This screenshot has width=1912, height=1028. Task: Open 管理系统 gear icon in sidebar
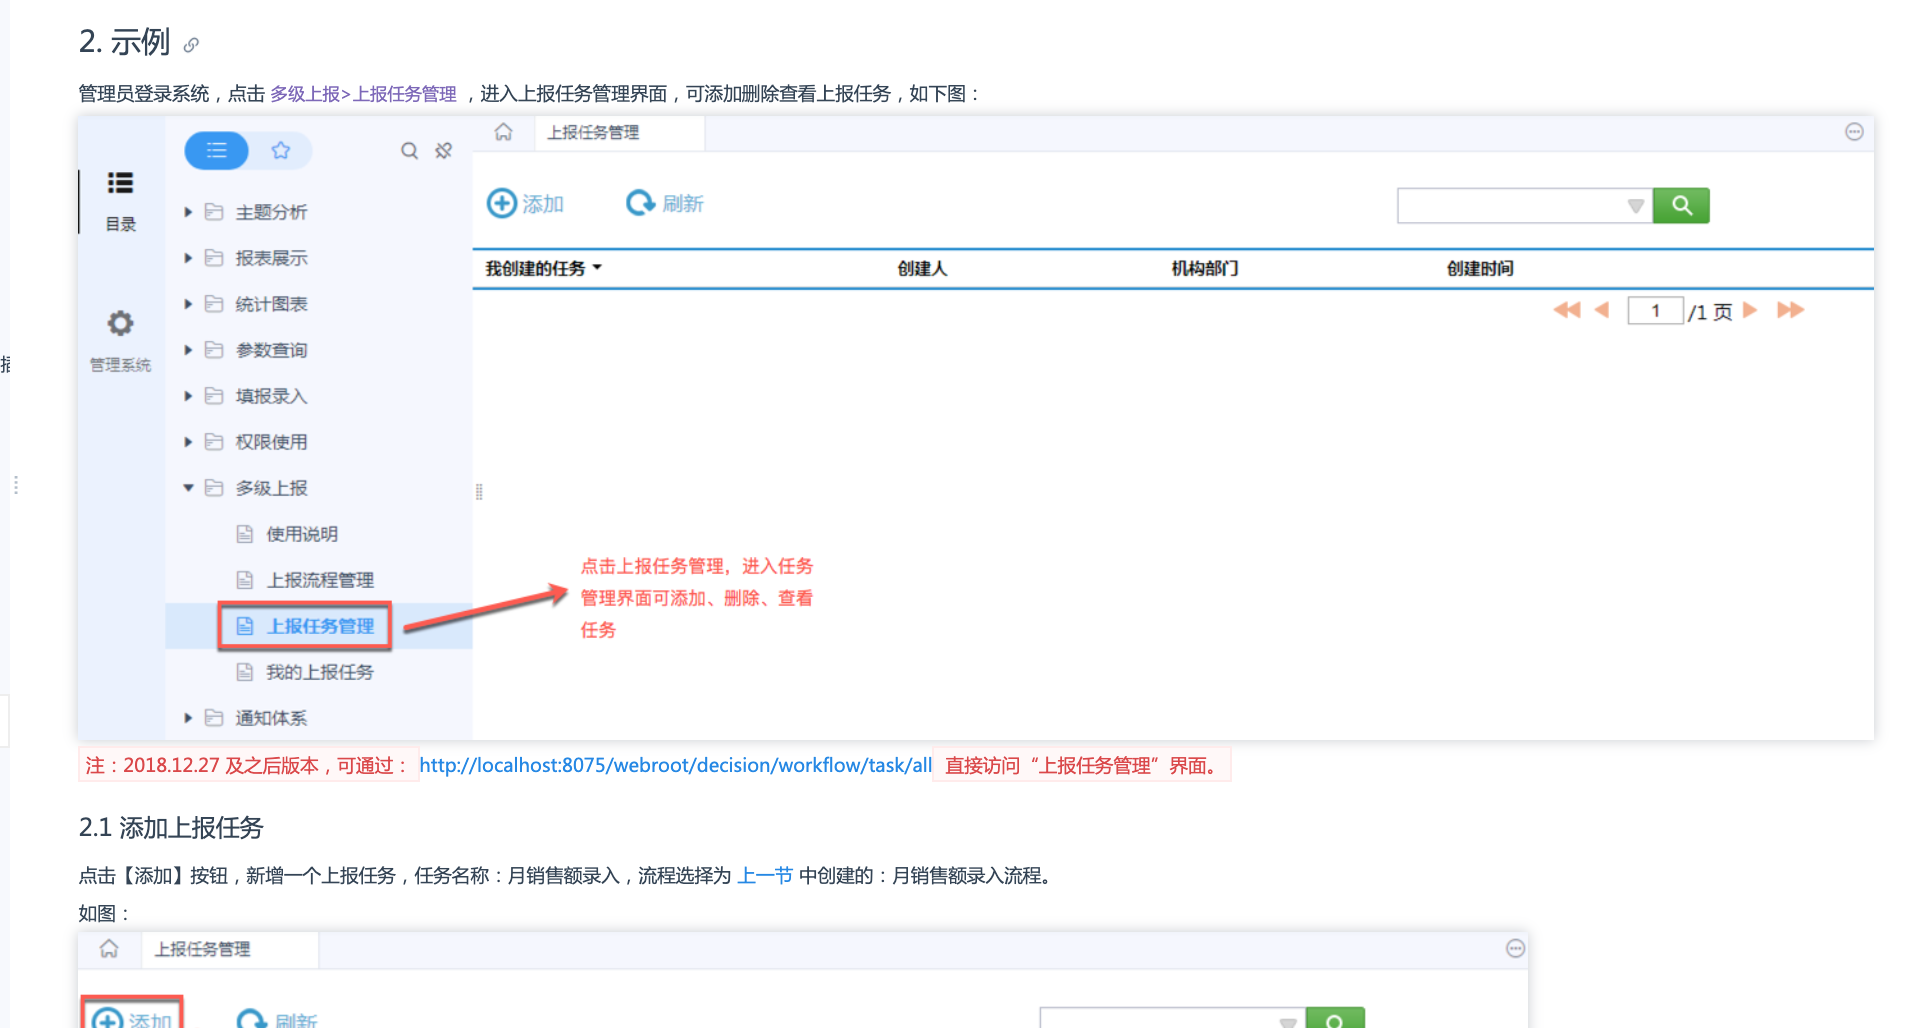coord(120,324)
